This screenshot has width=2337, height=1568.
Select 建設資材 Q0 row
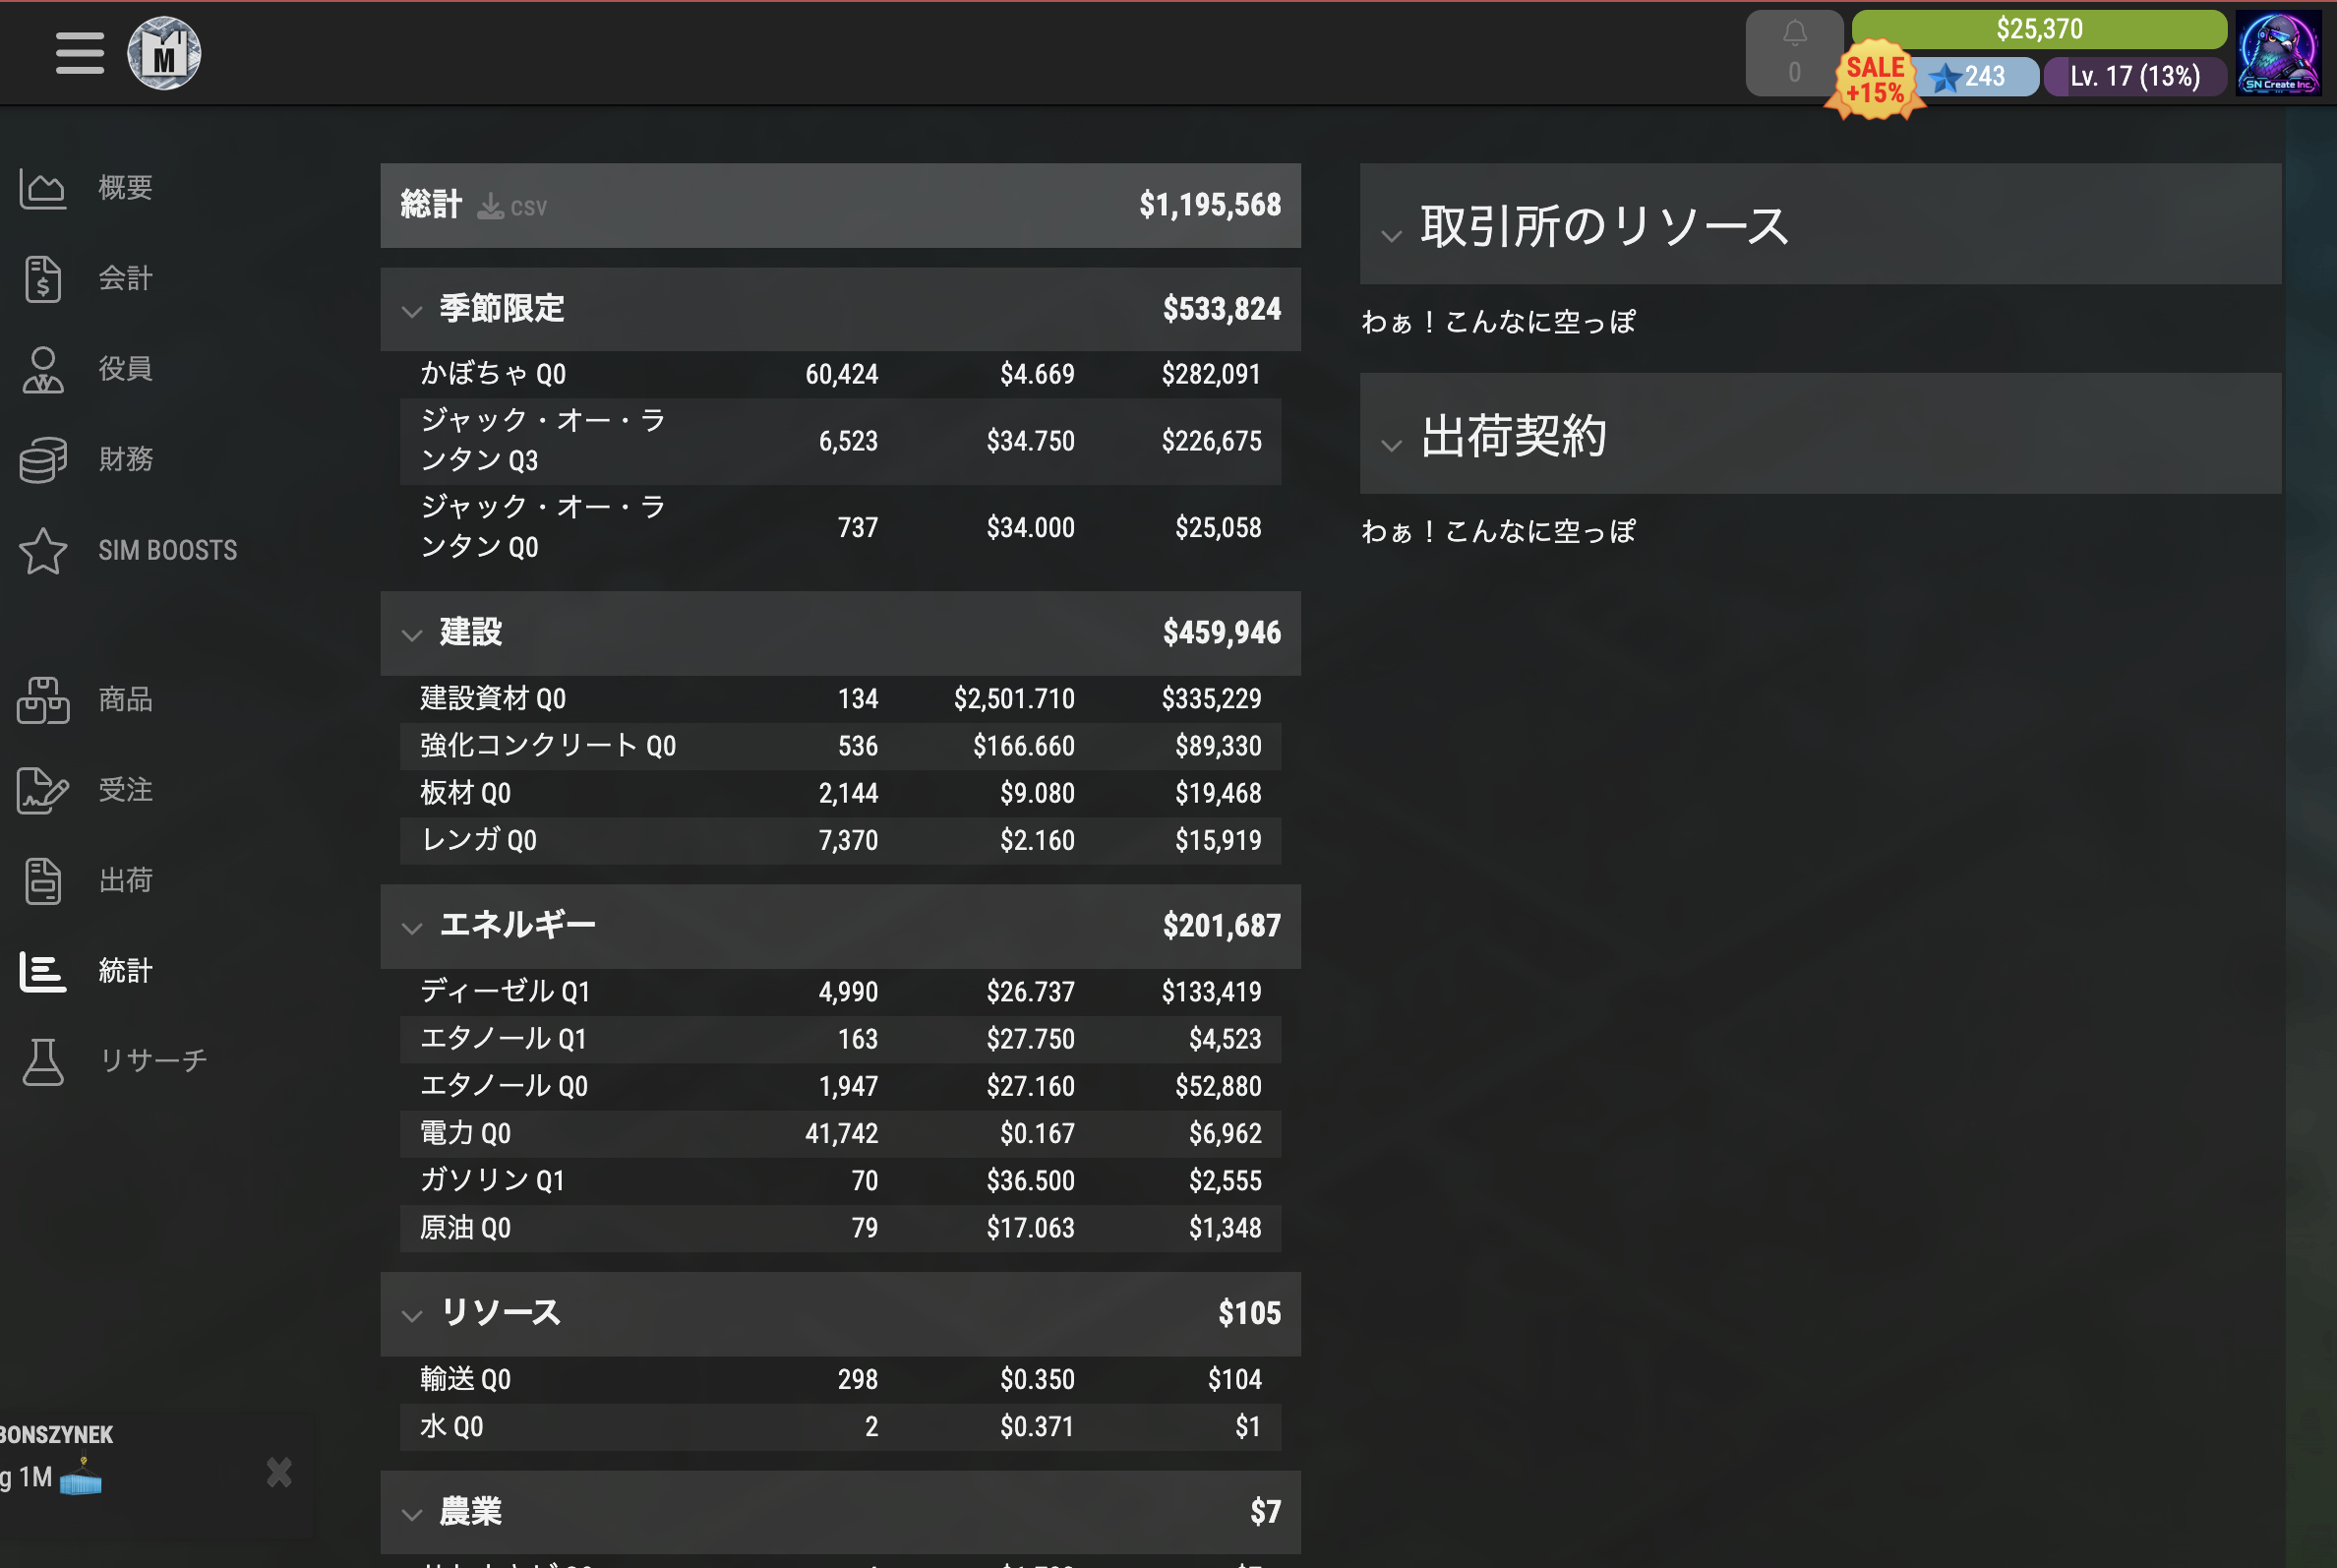click(840, 699)
